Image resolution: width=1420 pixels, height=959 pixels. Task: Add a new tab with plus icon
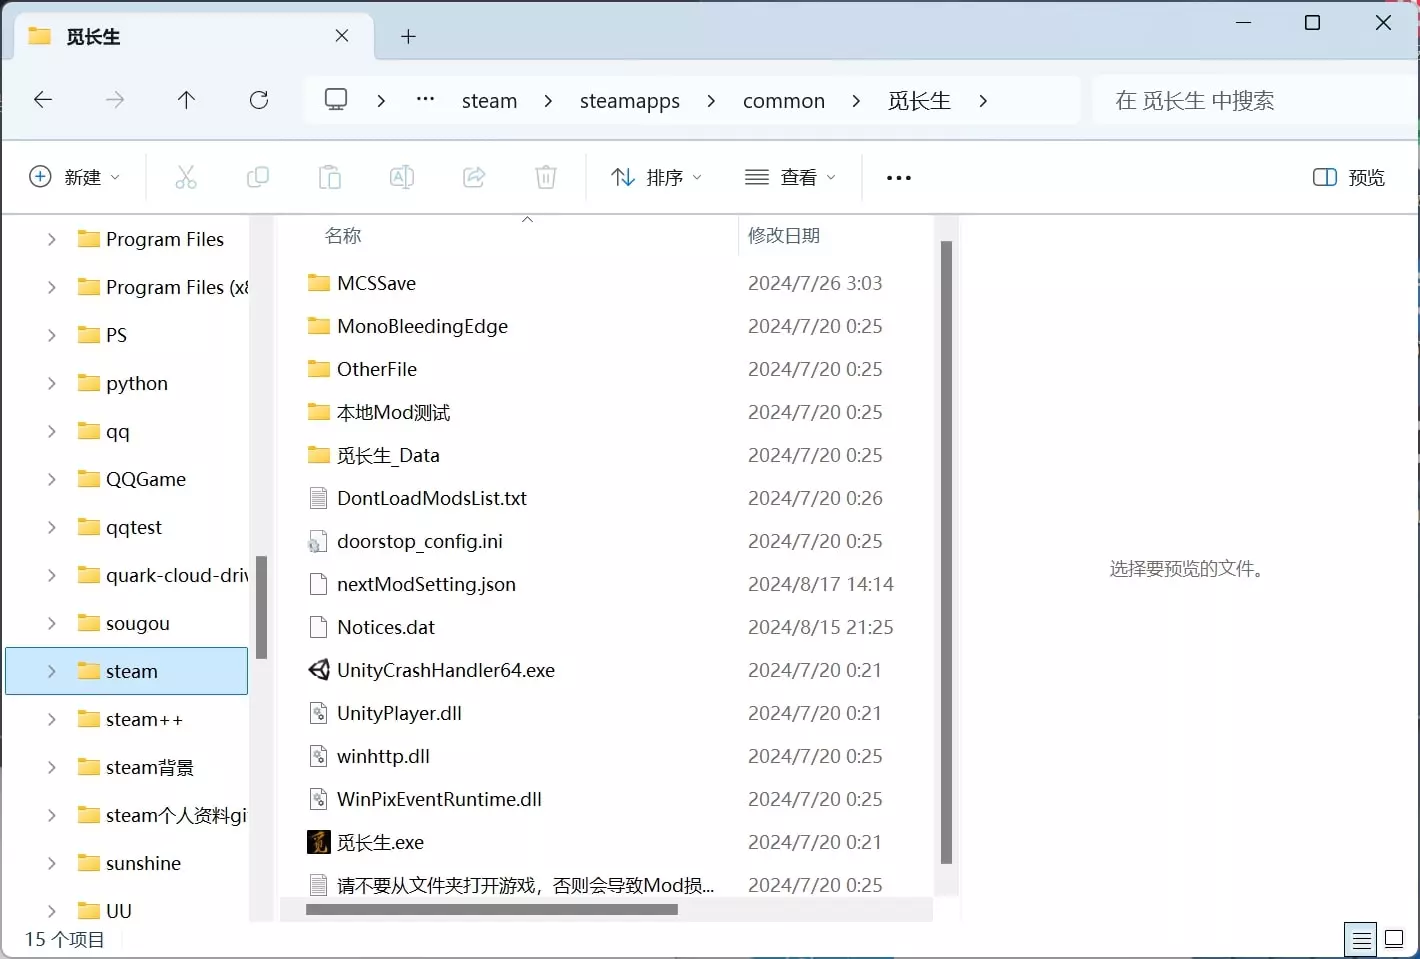tap(408, 37)
